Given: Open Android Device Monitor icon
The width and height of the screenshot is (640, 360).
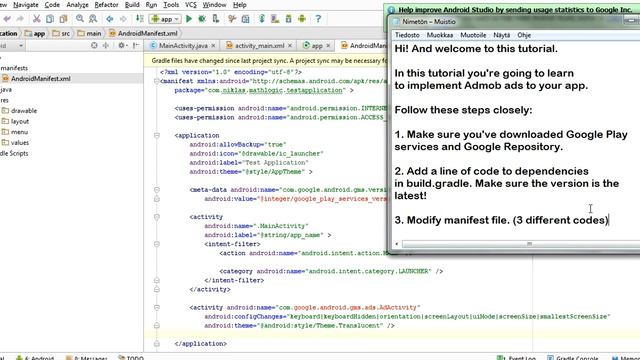Looking at the screenshot, I should [302, 19].
